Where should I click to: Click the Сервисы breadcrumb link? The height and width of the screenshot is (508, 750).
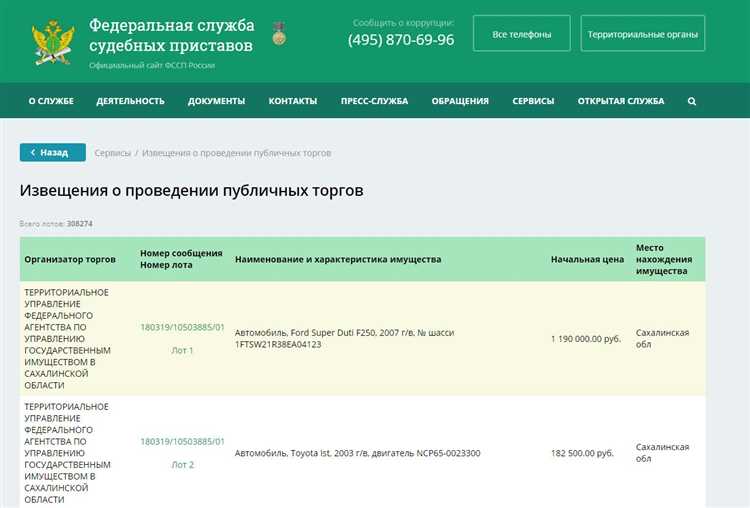pos(112,153)
